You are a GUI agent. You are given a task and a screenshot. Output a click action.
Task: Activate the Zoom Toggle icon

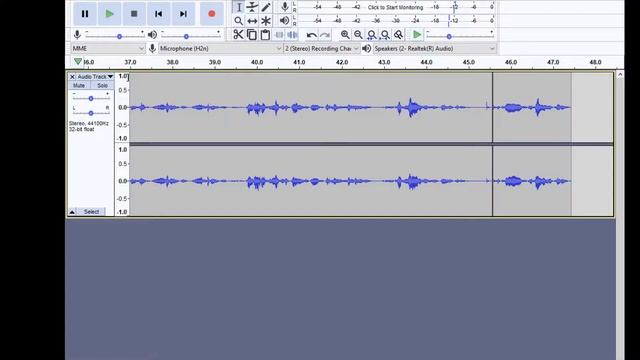pos(398,35)
